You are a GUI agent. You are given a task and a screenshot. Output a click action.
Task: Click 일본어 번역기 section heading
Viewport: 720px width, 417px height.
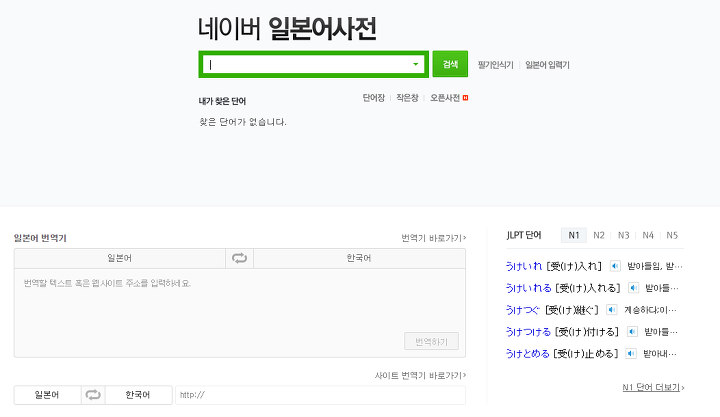pyautogui.click(x=40, y=238)
